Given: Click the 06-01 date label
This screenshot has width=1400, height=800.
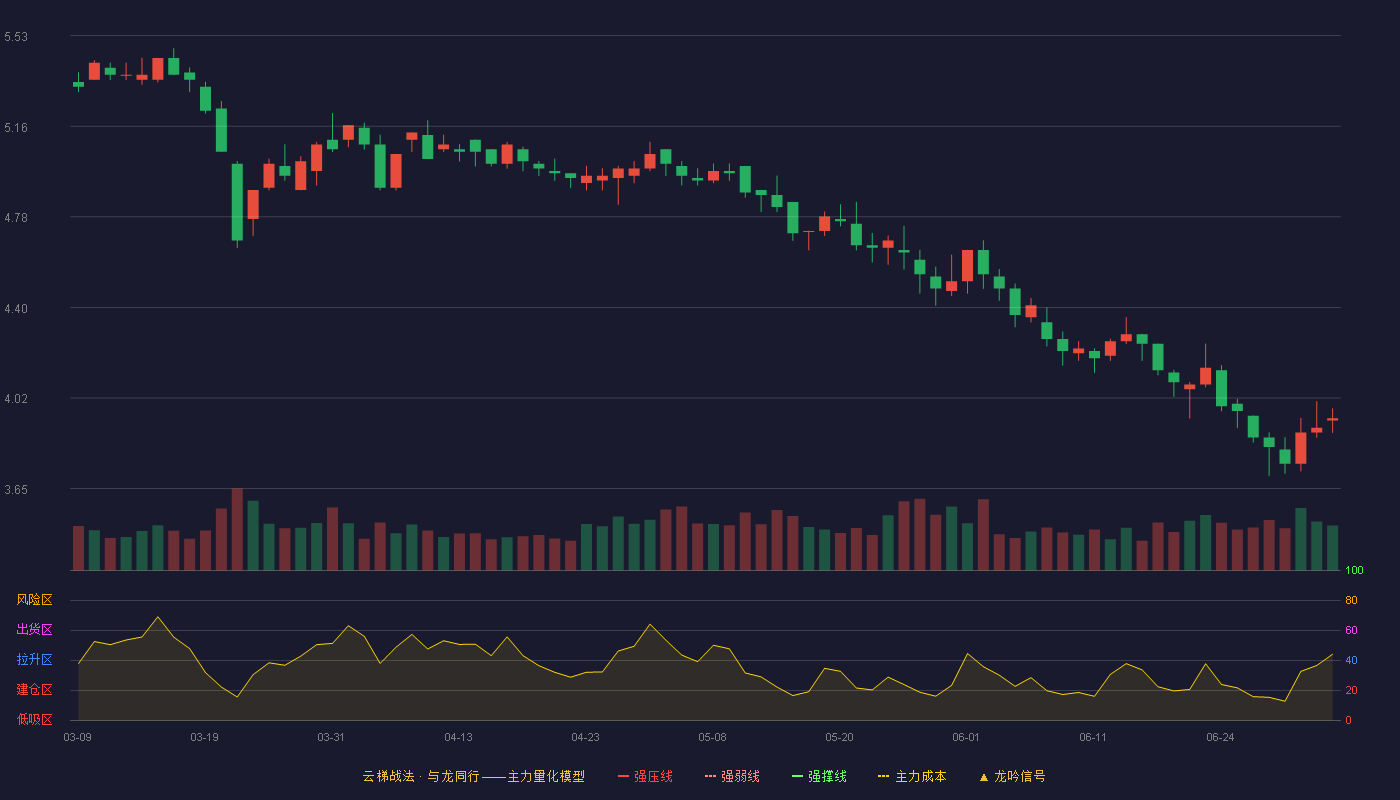Looking at the screenshot, I should [x=966, y=737].
